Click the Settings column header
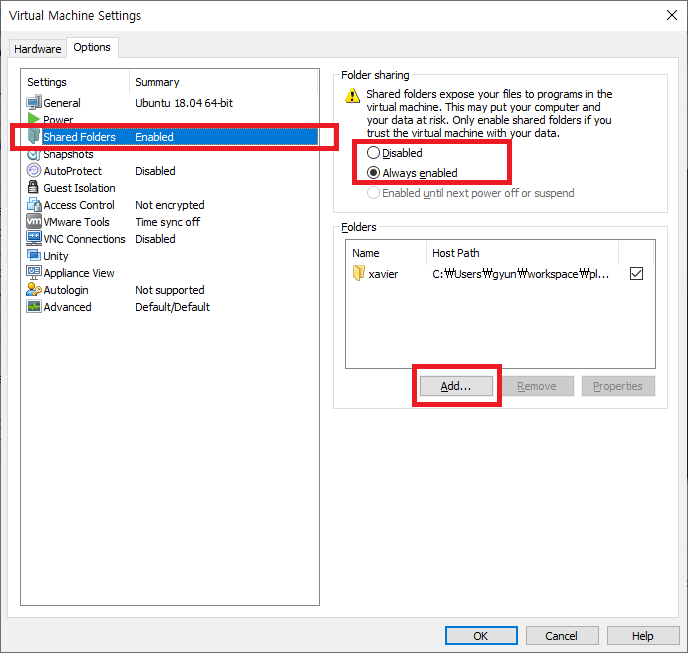Viewport: 688px width, 653px height. 75,82
